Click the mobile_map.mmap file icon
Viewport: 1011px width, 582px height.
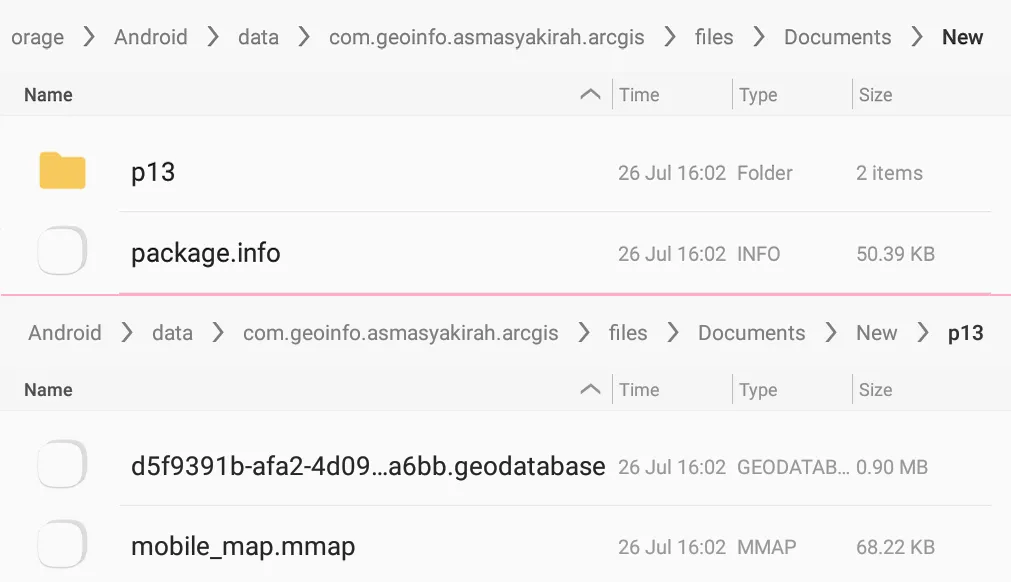(x=62, y=547)
